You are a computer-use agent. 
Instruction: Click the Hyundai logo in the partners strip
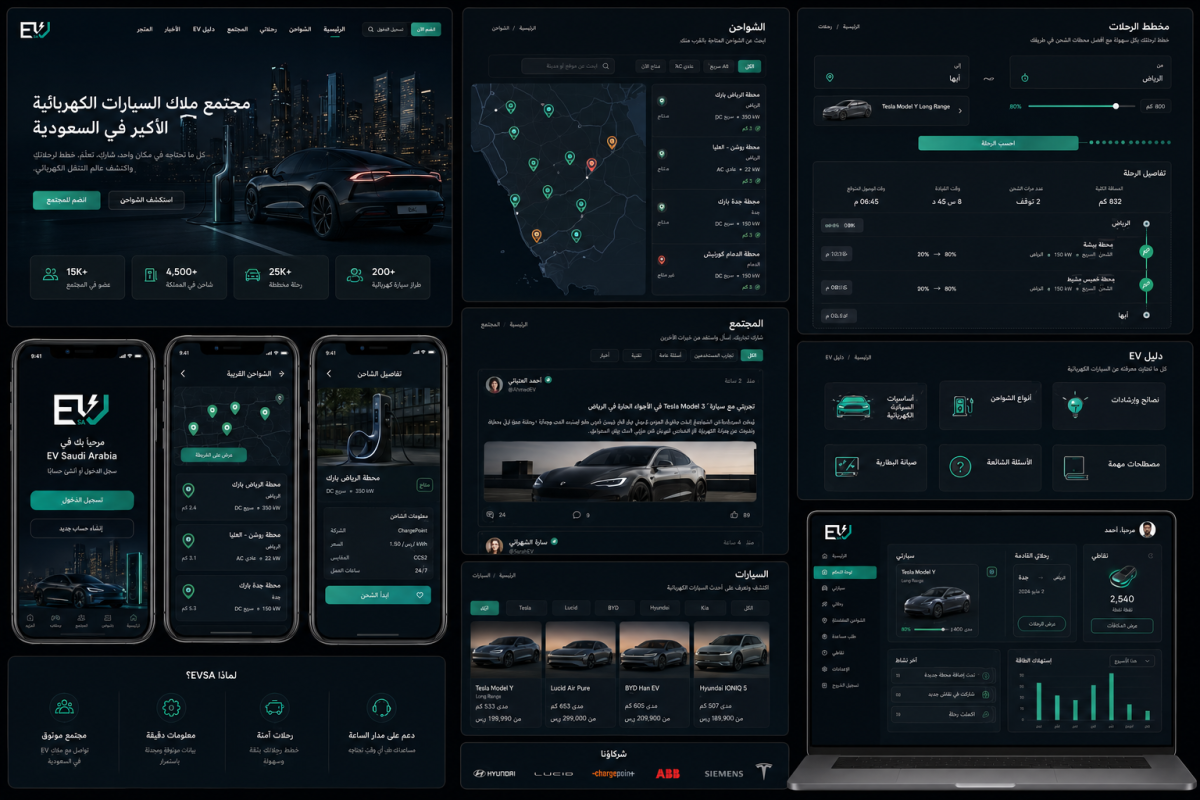click(494, 773)
